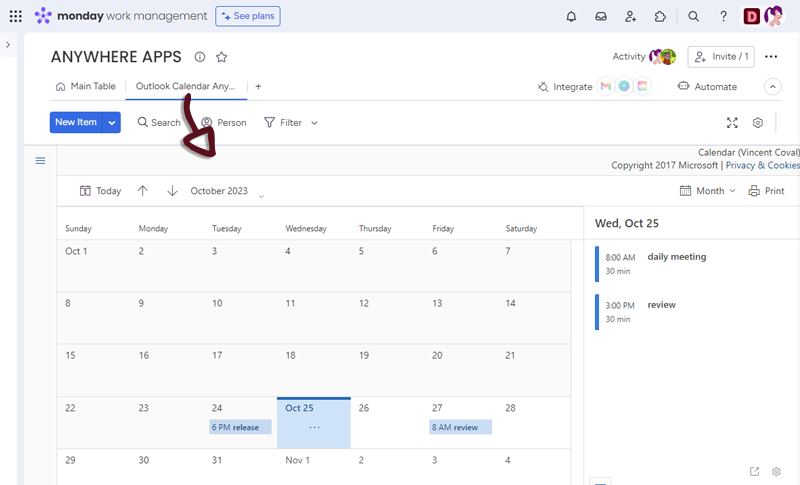Screen dimensions: 800x485
Task: Add board to favorites with star icon
Action: 222,57
